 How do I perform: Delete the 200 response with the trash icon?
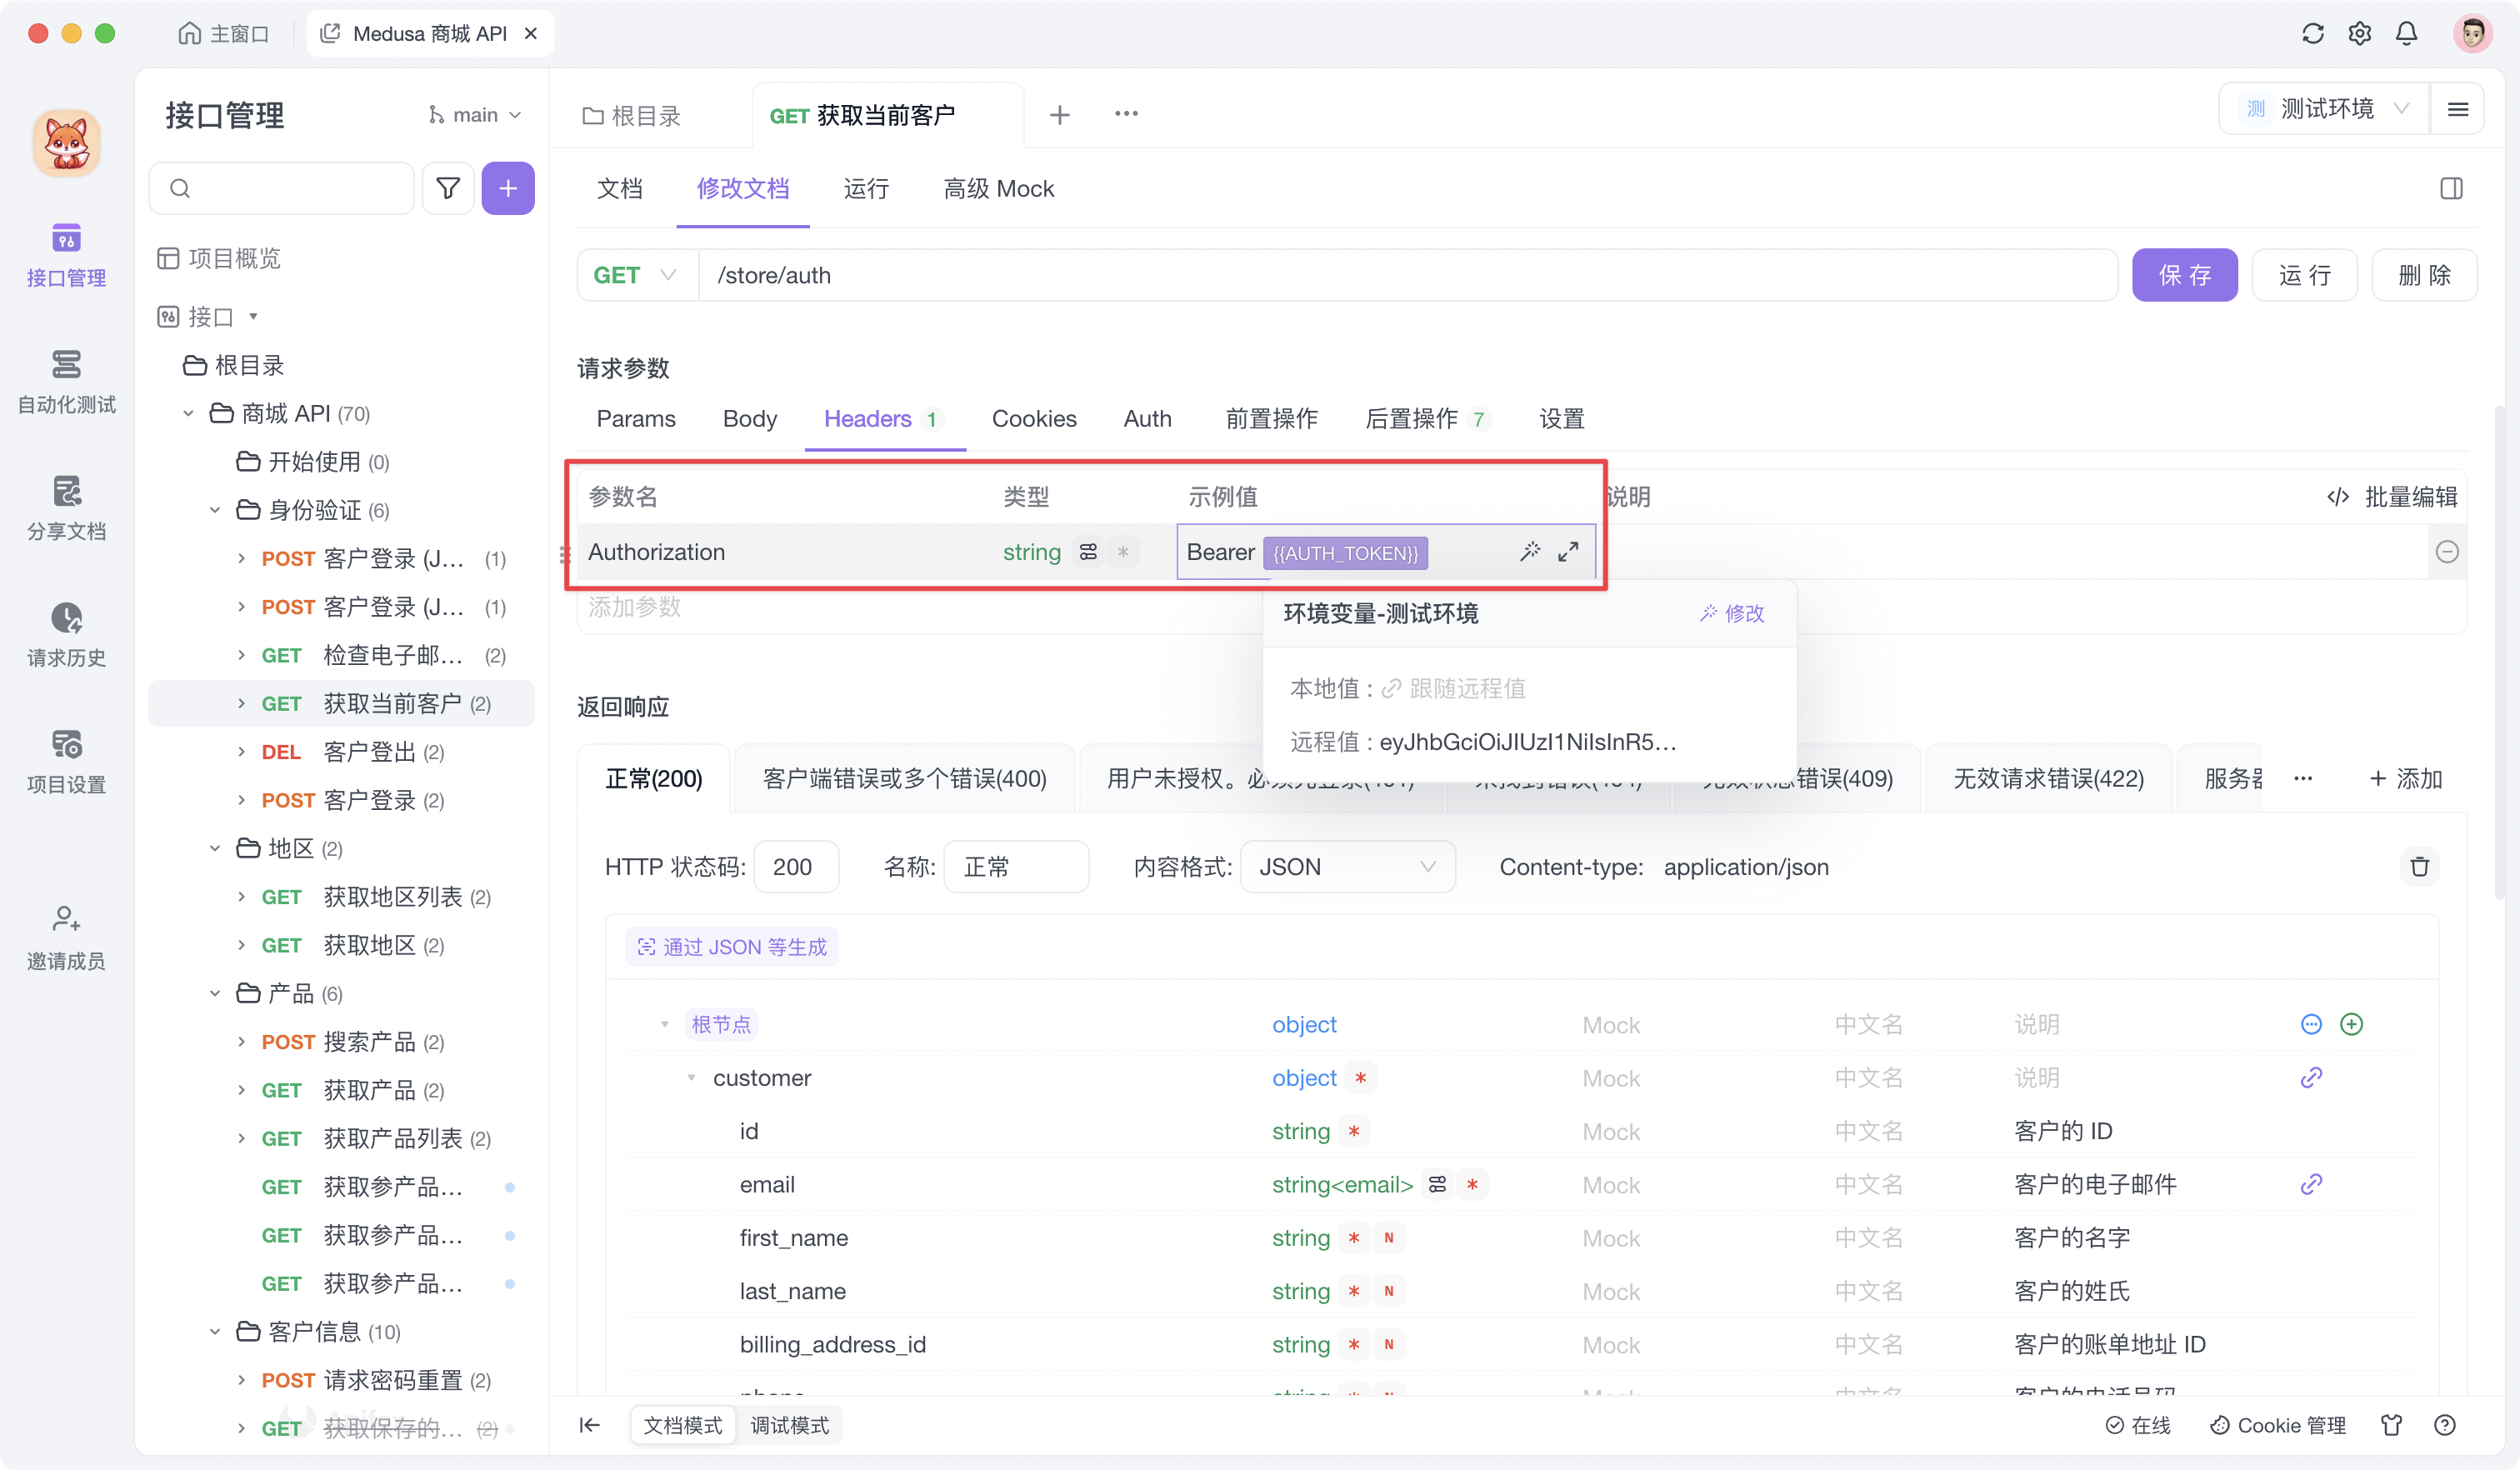click(x=2420, y=866)
